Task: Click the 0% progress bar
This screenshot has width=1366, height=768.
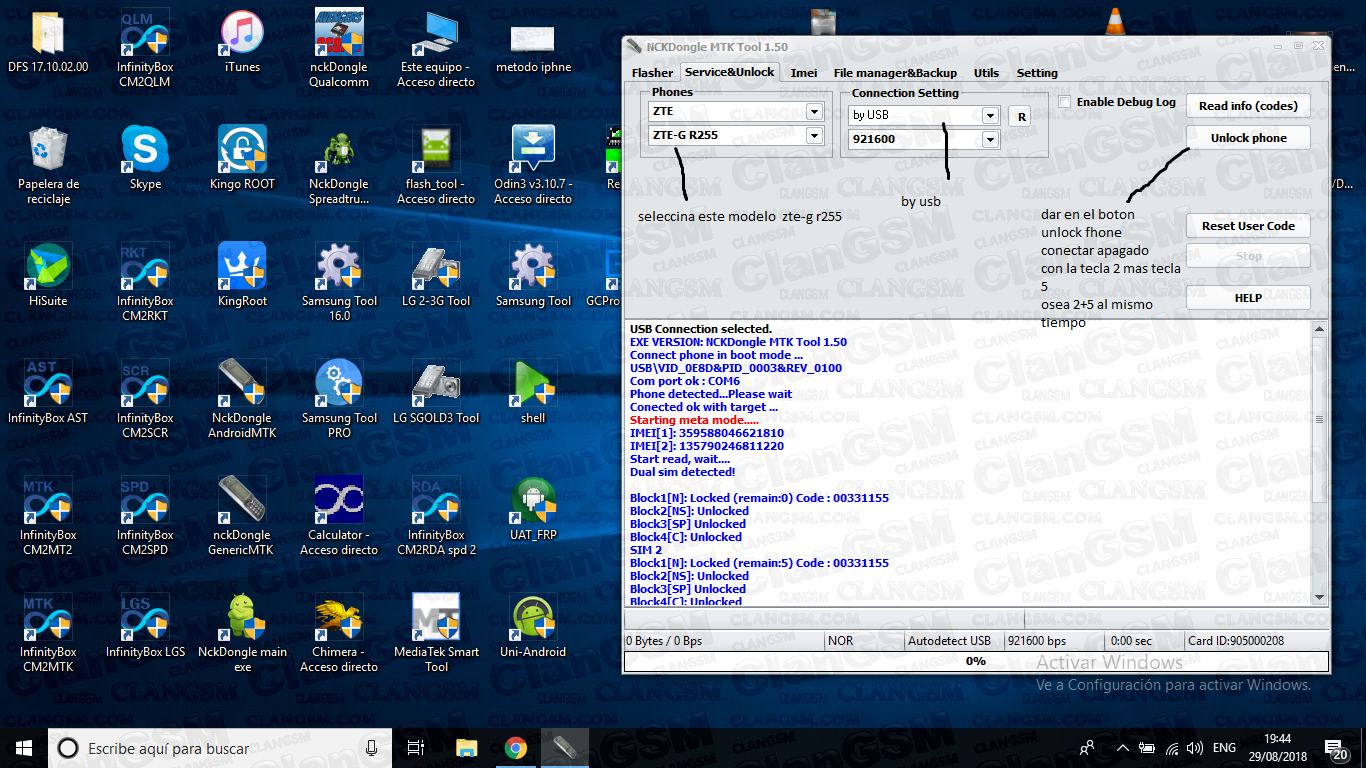Action: (x=976, y=661)
